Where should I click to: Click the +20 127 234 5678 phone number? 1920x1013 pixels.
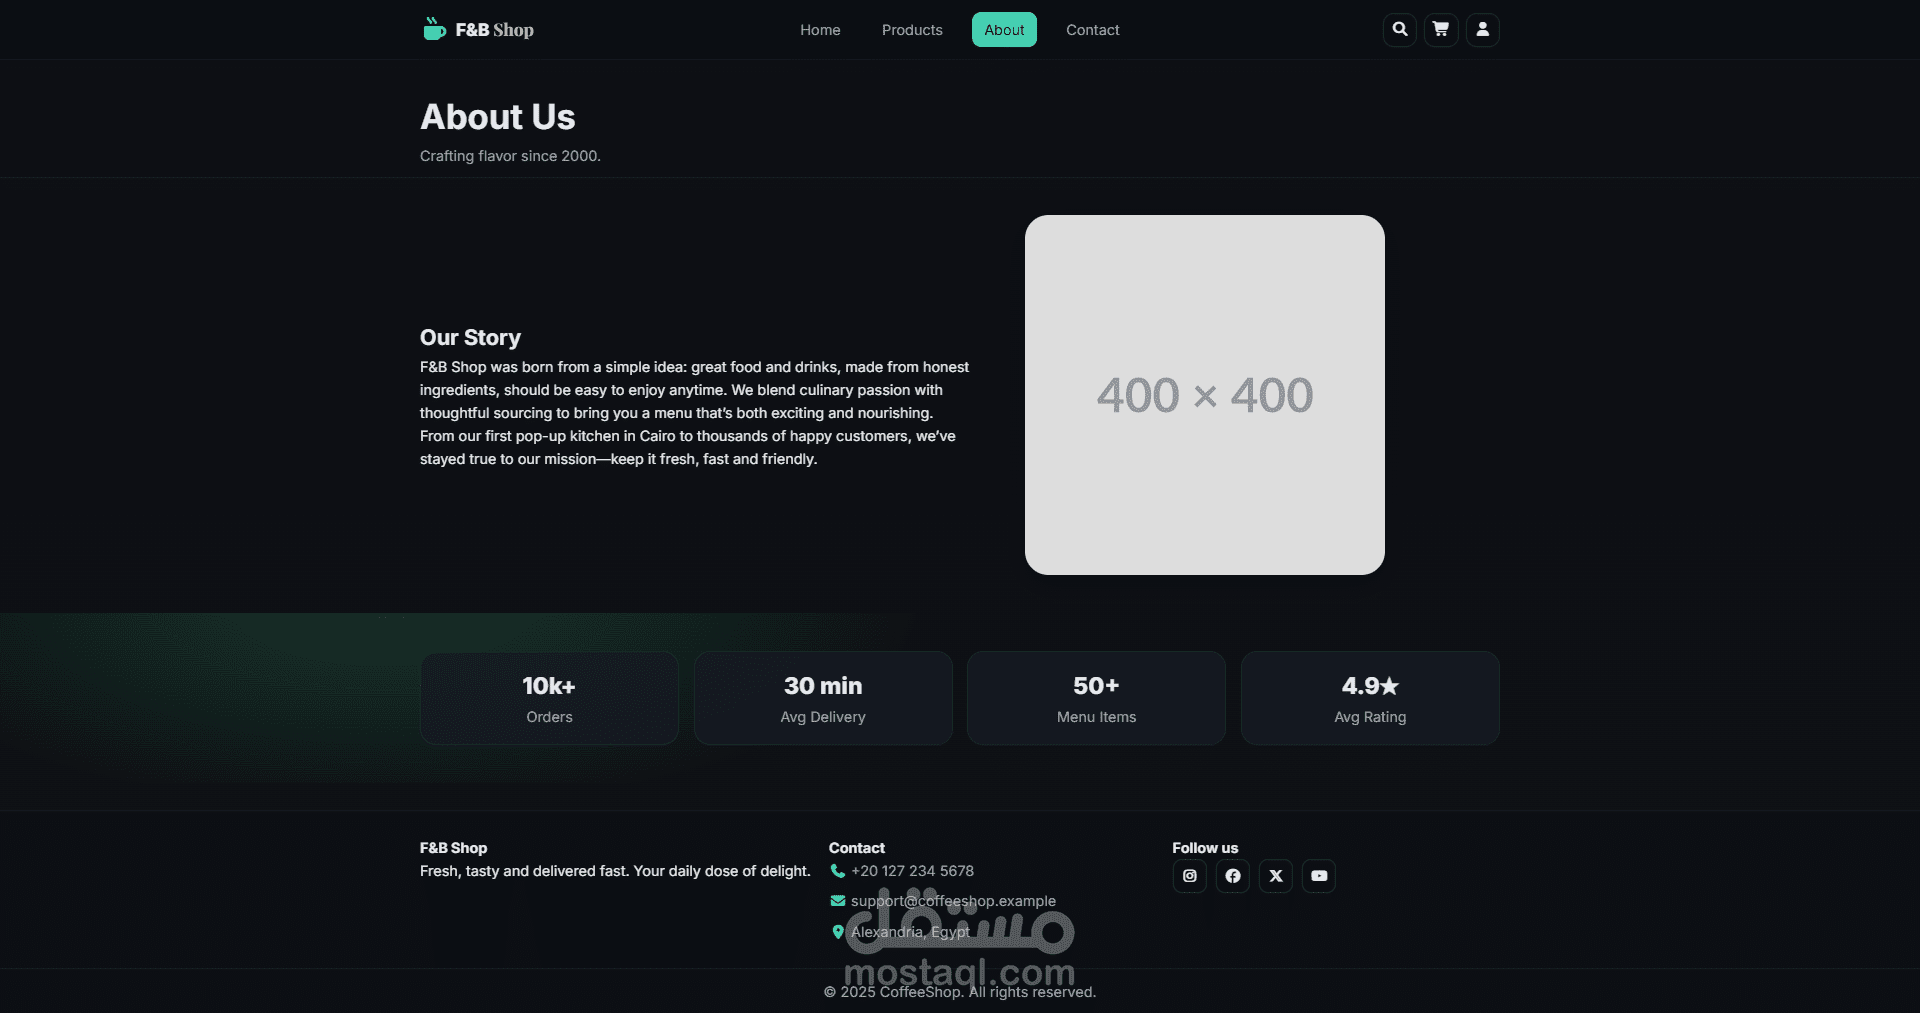pyautogui.click(x=913, y=871)
